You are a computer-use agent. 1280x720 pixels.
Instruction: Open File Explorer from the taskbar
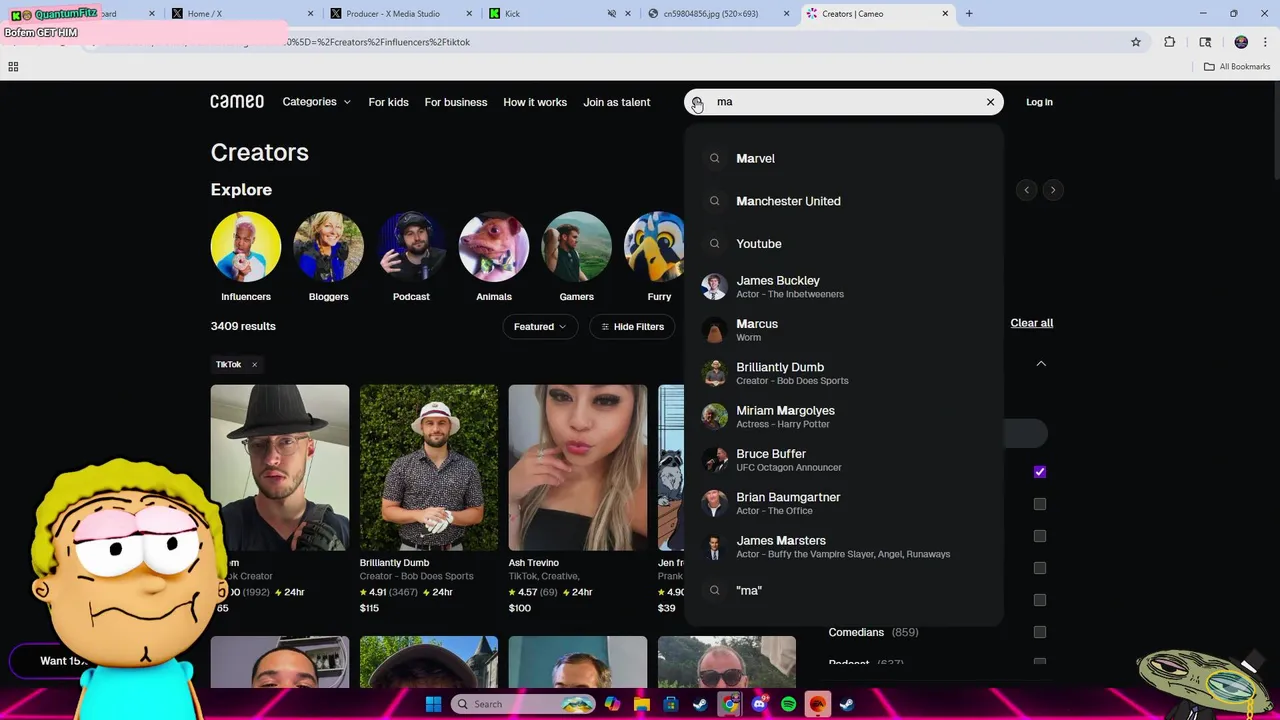[x=642, y=704]
